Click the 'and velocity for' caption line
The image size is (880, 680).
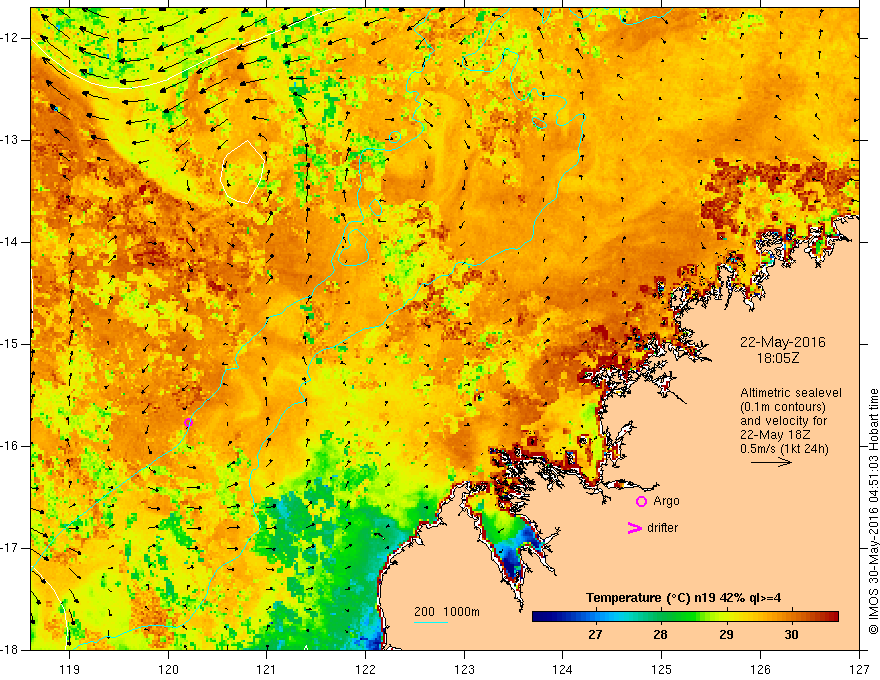783,421
